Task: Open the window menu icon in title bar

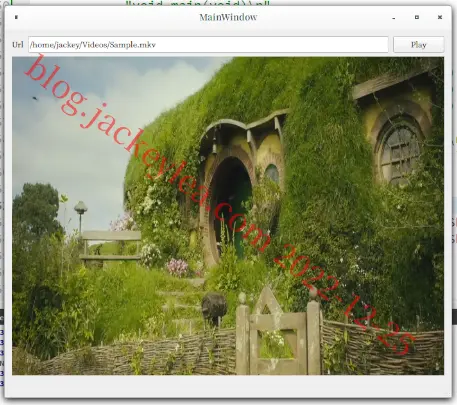Action: tap(16, 17)
